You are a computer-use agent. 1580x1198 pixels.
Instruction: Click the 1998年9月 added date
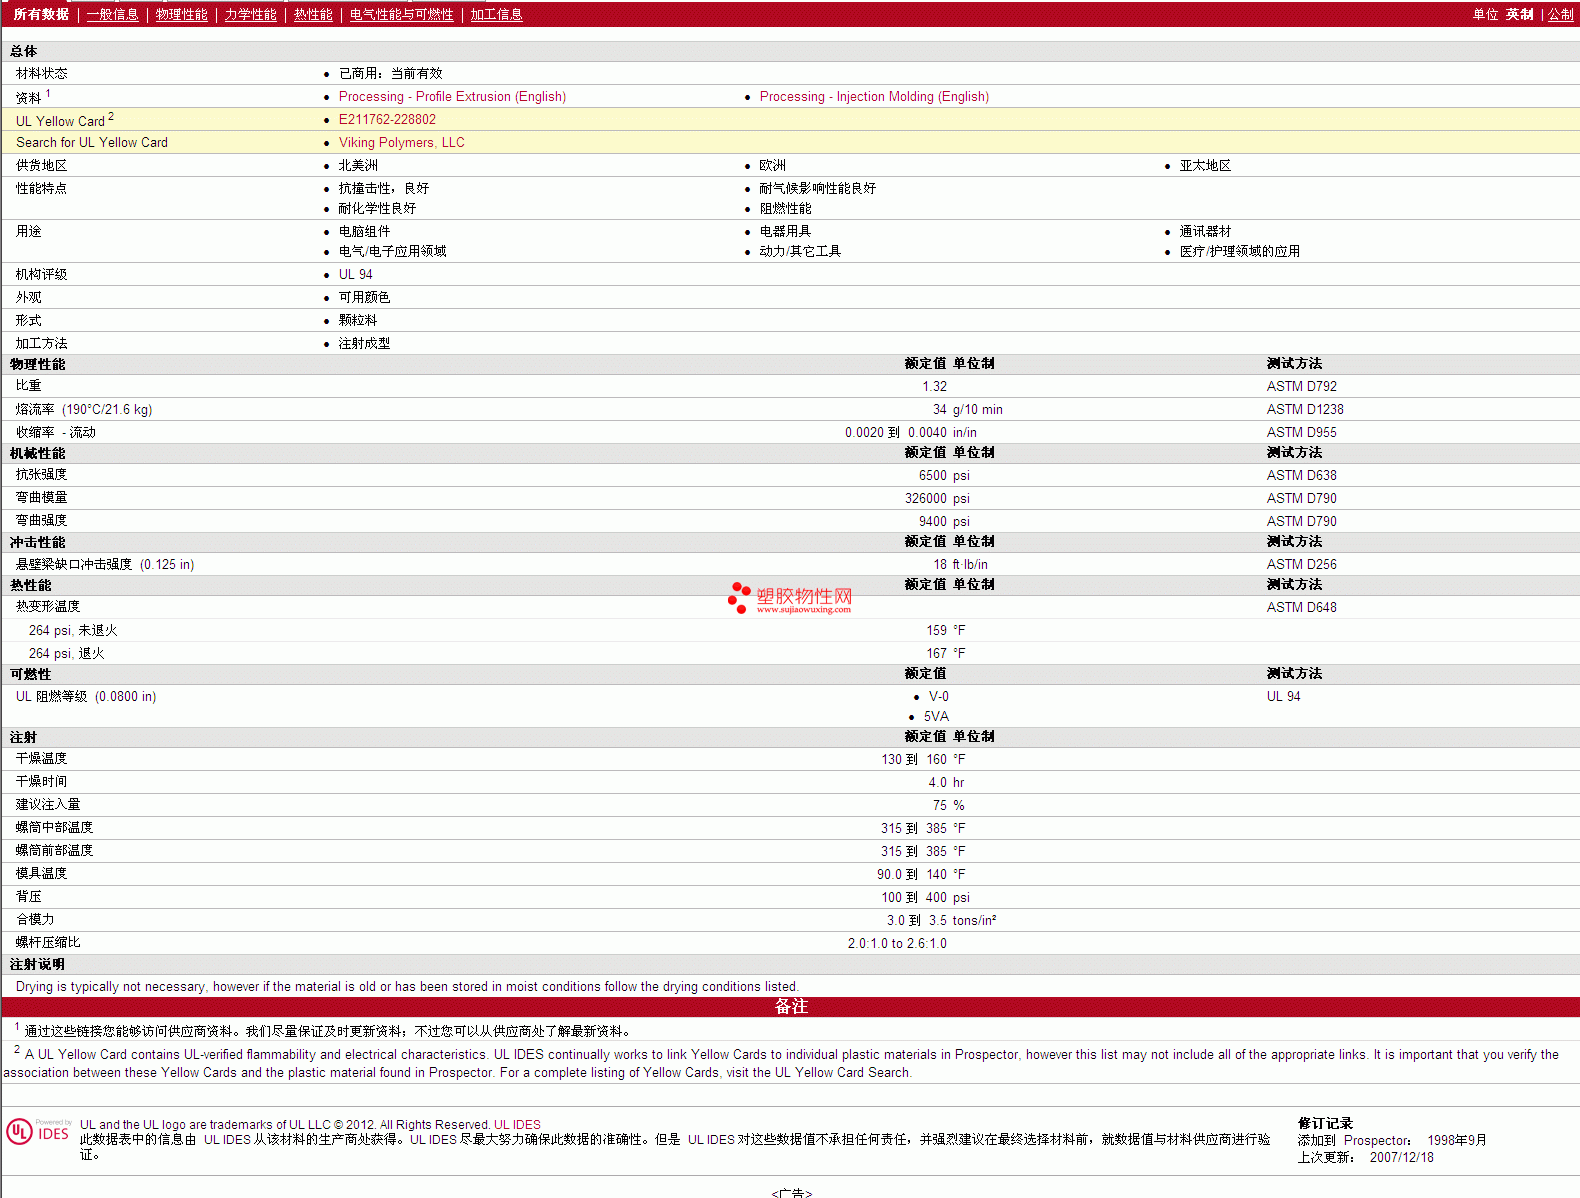1457,1140
